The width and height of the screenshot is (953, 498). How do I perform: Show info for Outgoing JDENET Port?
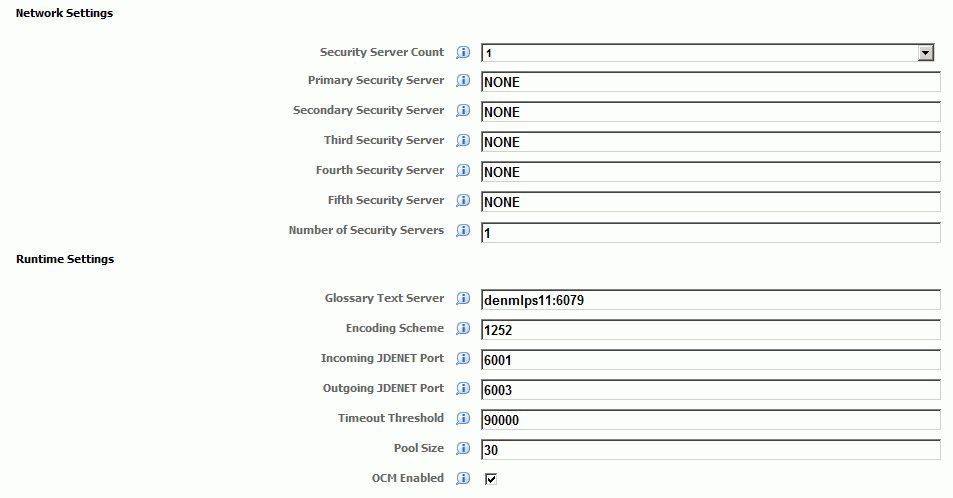coord(463,389)
